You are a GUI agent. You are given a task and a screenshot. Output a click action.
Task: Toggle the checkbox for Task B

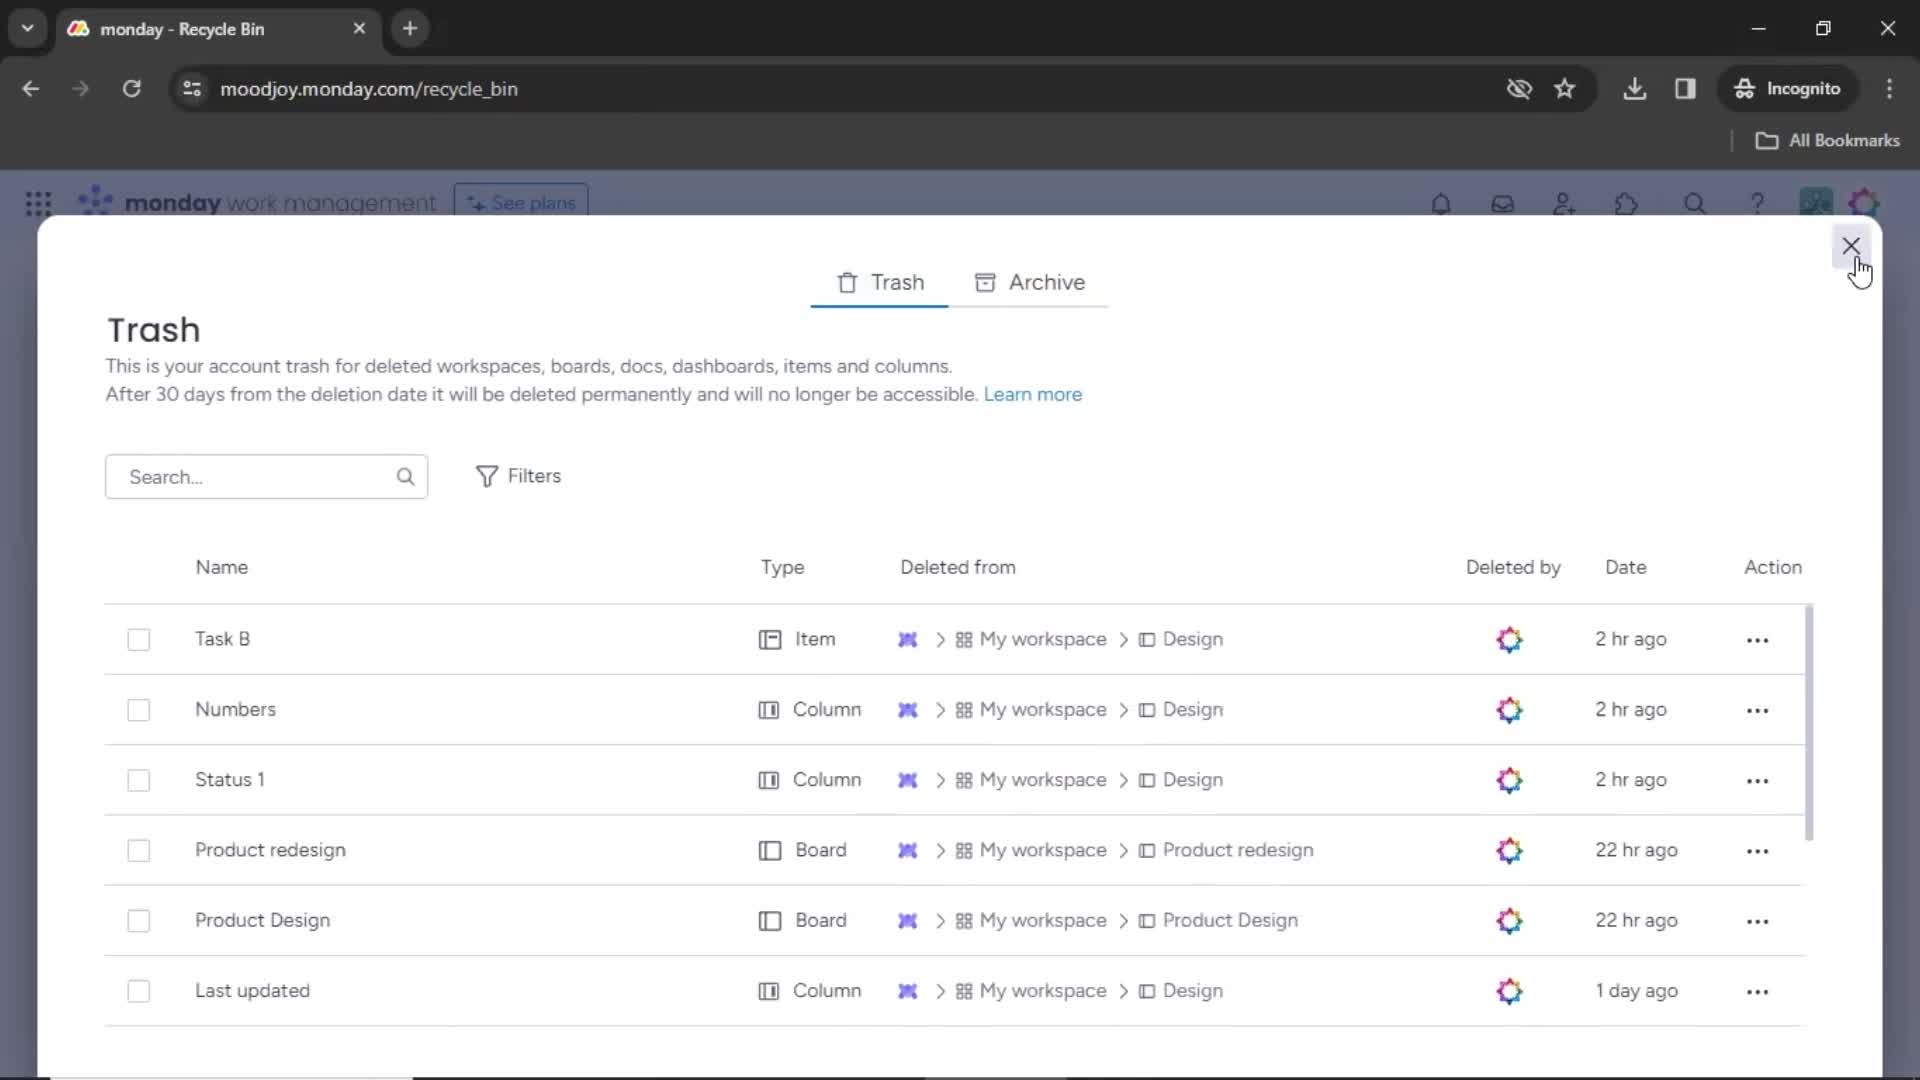[138, 638]
